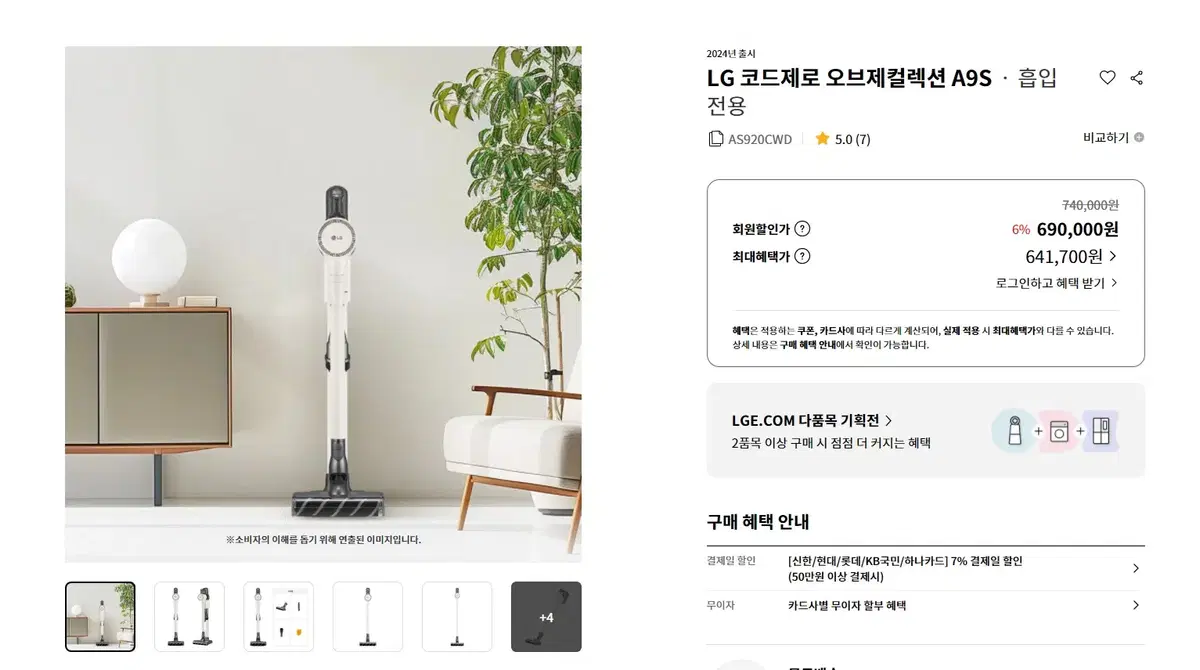Open the +4 more images thumbnail
The image size is (1200, 670).
(x=546, y=617)
